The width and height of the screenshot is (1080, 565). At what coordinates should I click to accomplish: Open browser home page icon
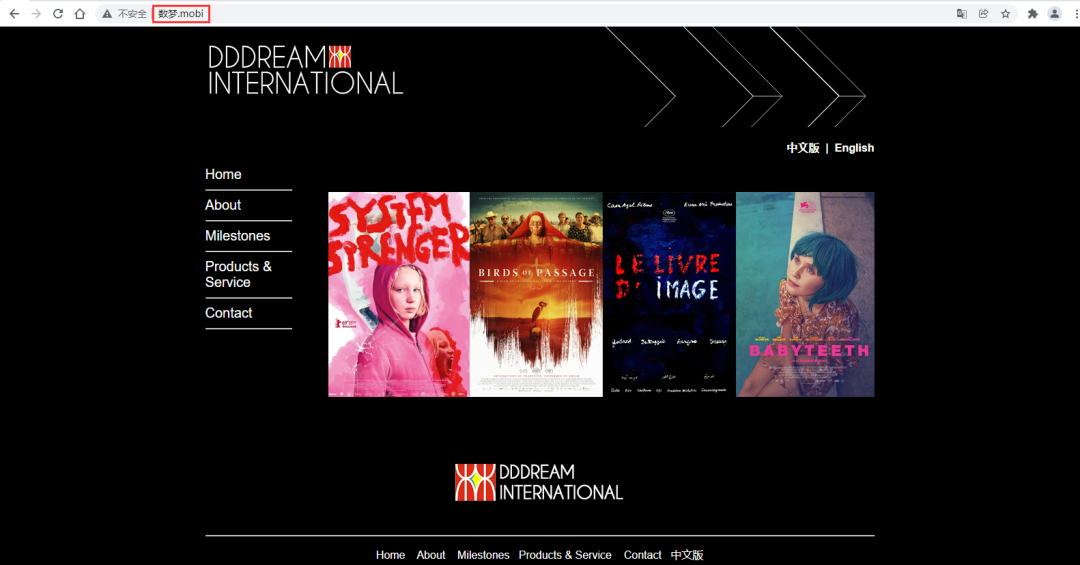click(x=80, y=14)
